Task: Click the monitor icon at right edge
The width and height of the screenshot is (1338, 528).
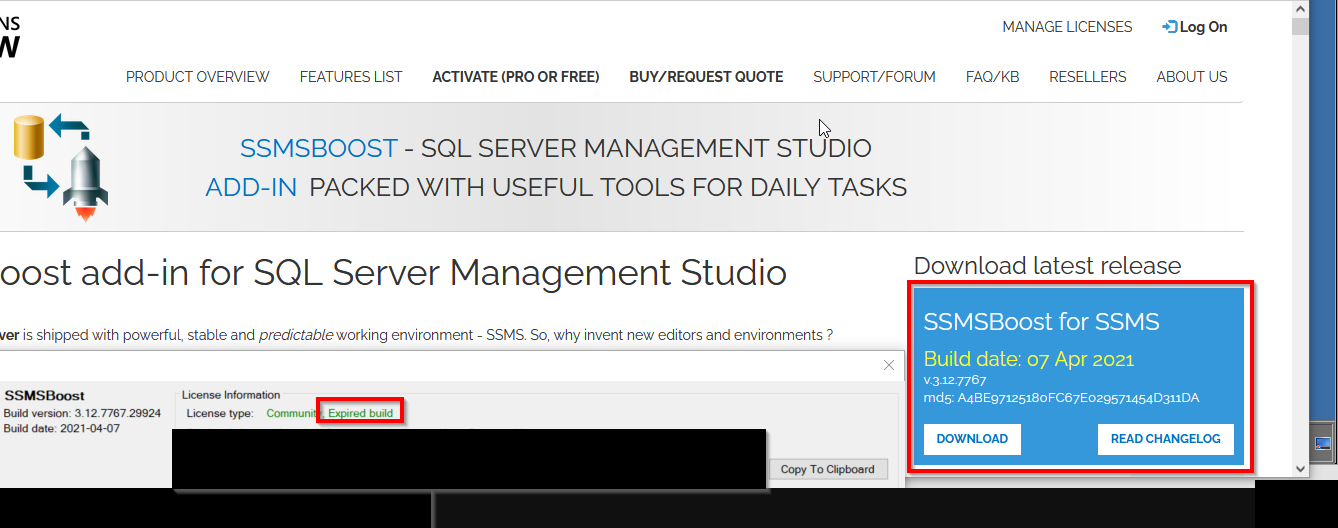Action: [1323, 443]
